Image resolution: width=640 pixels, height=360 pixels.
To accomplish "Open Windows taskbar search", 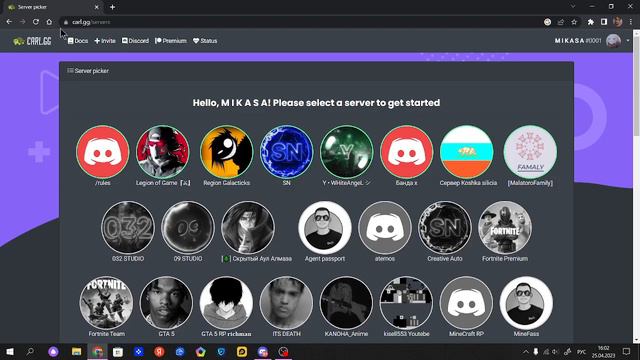I will click(30, 351).
